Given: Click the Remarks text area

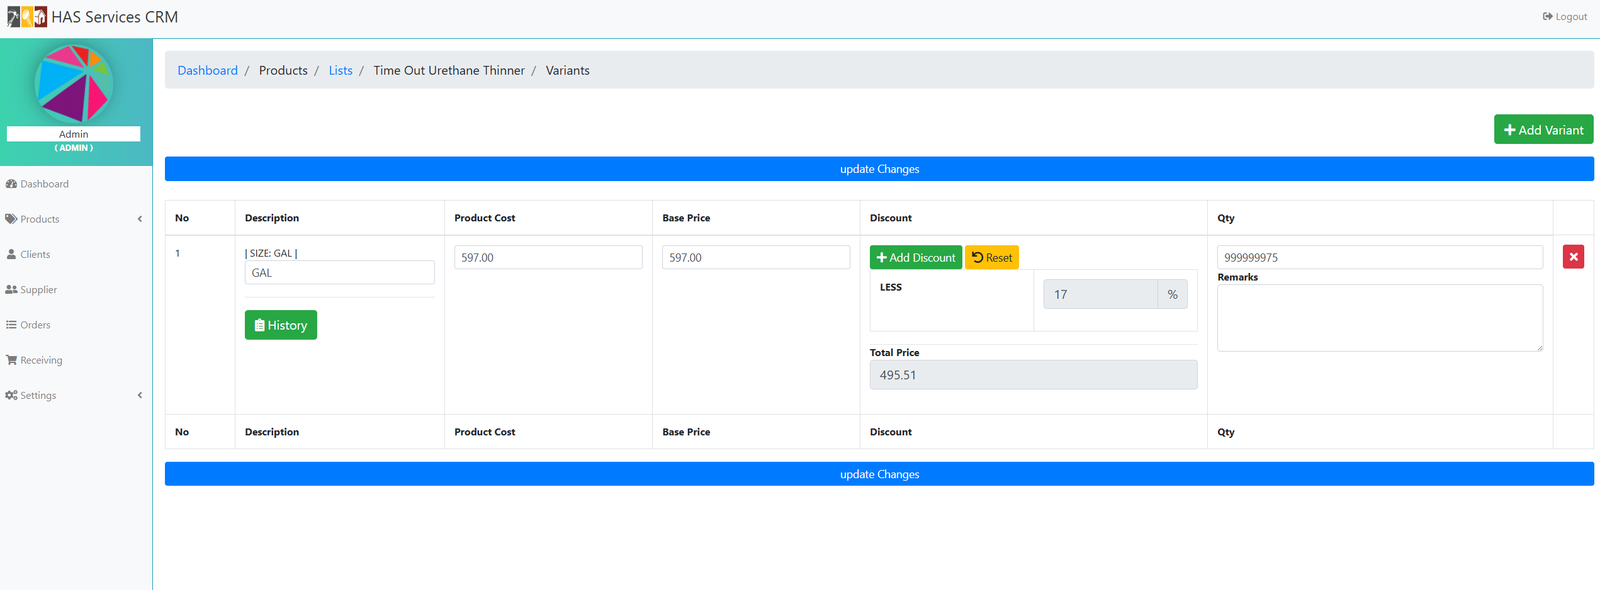Looking at the screenshot, I should tap(1379, 318).
